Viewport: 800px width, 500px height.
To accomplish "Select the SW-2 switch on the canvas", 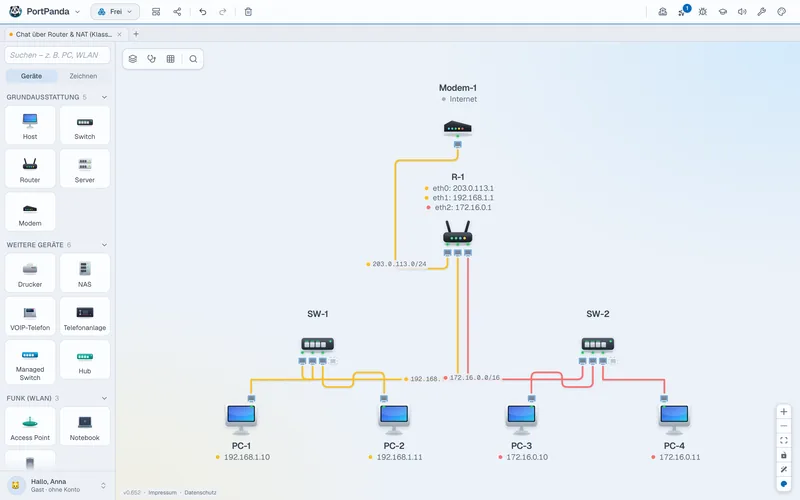I will tap(597, 344).
